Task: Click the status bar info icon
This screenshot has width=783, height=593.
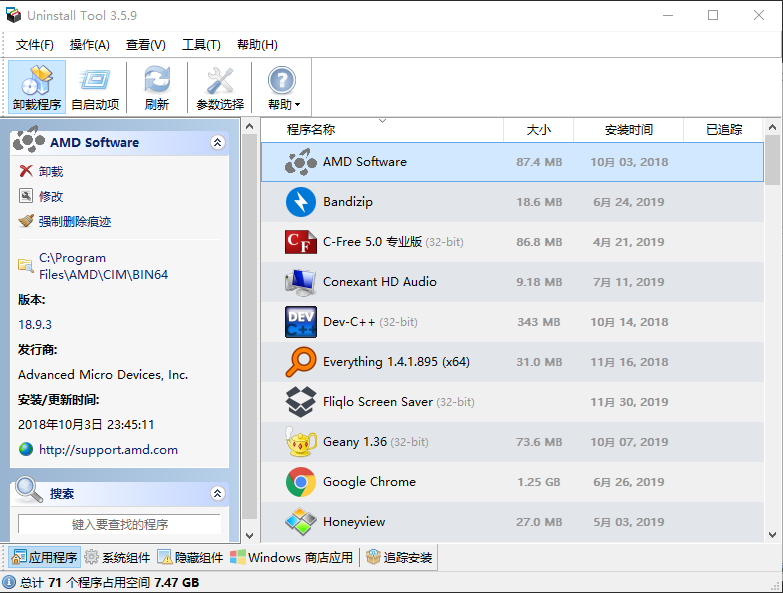Action: pyautogui.click(x=9, y=582)
